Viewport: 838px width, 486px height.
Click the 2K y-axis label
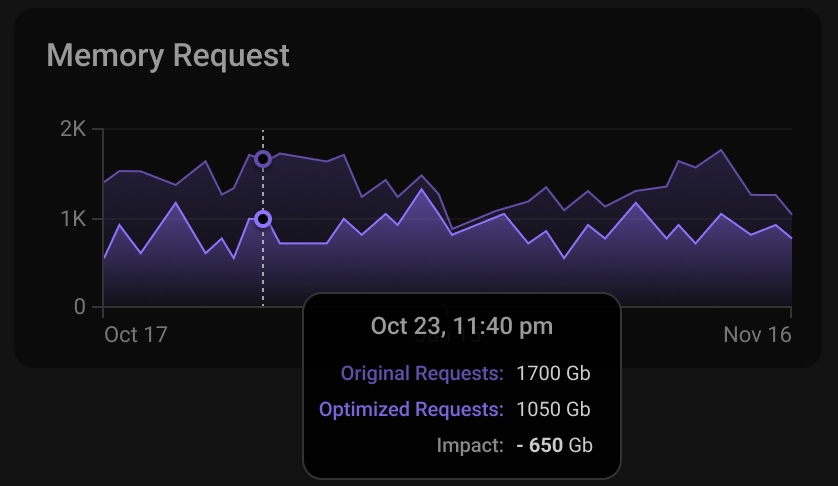(x=73, y=129)
